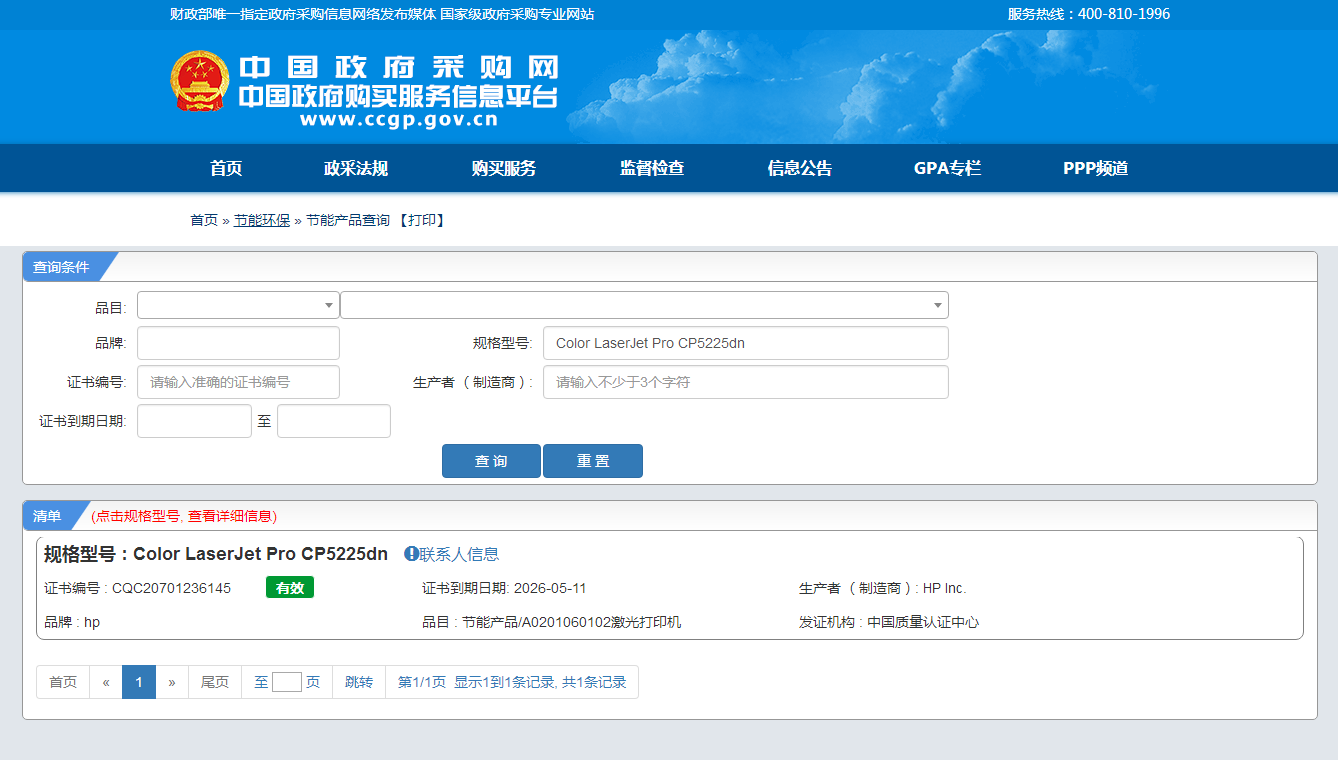Go to 政采法规 navigation item

pos(356,168)
